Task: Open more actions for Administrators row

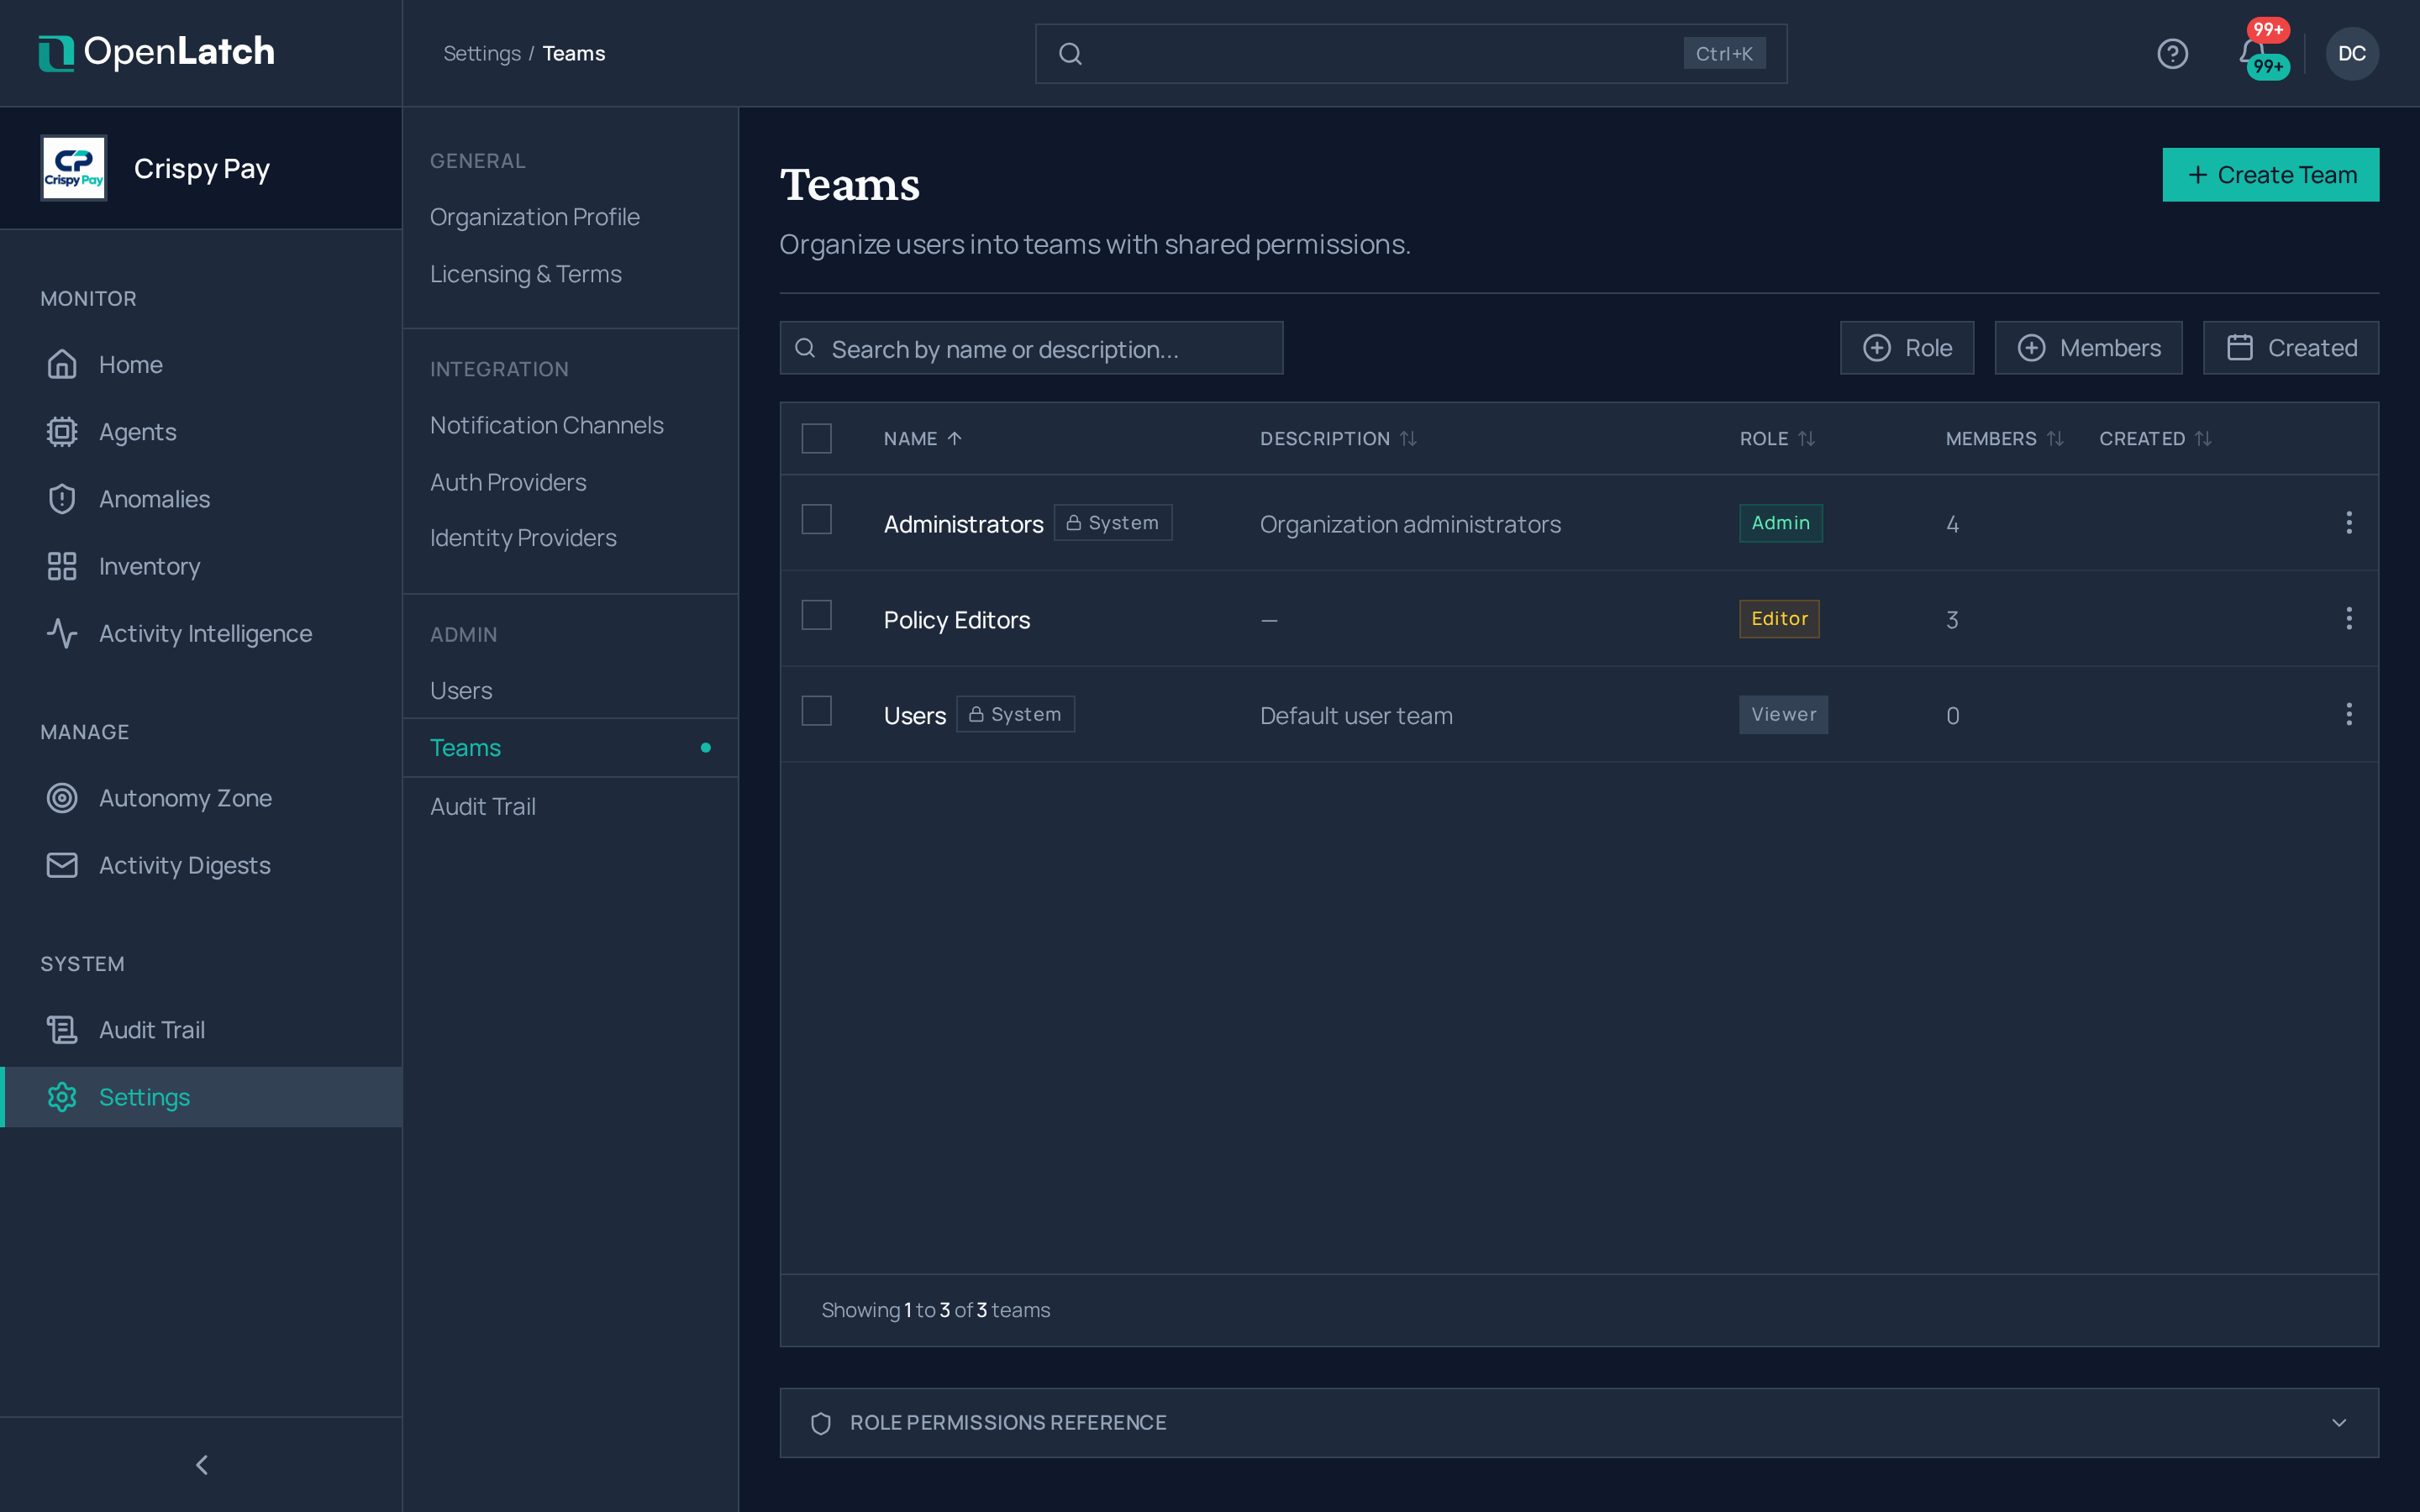Action: (2349, 522)
